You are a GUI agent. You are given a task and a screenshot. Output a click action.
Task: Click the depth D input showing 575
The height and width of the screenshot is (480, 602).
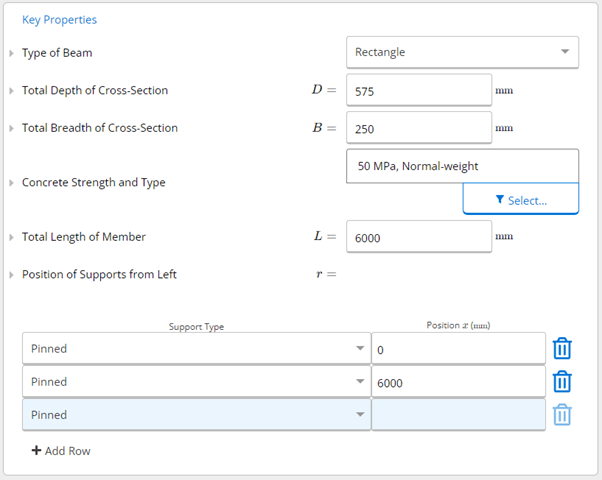click(419, 90)
